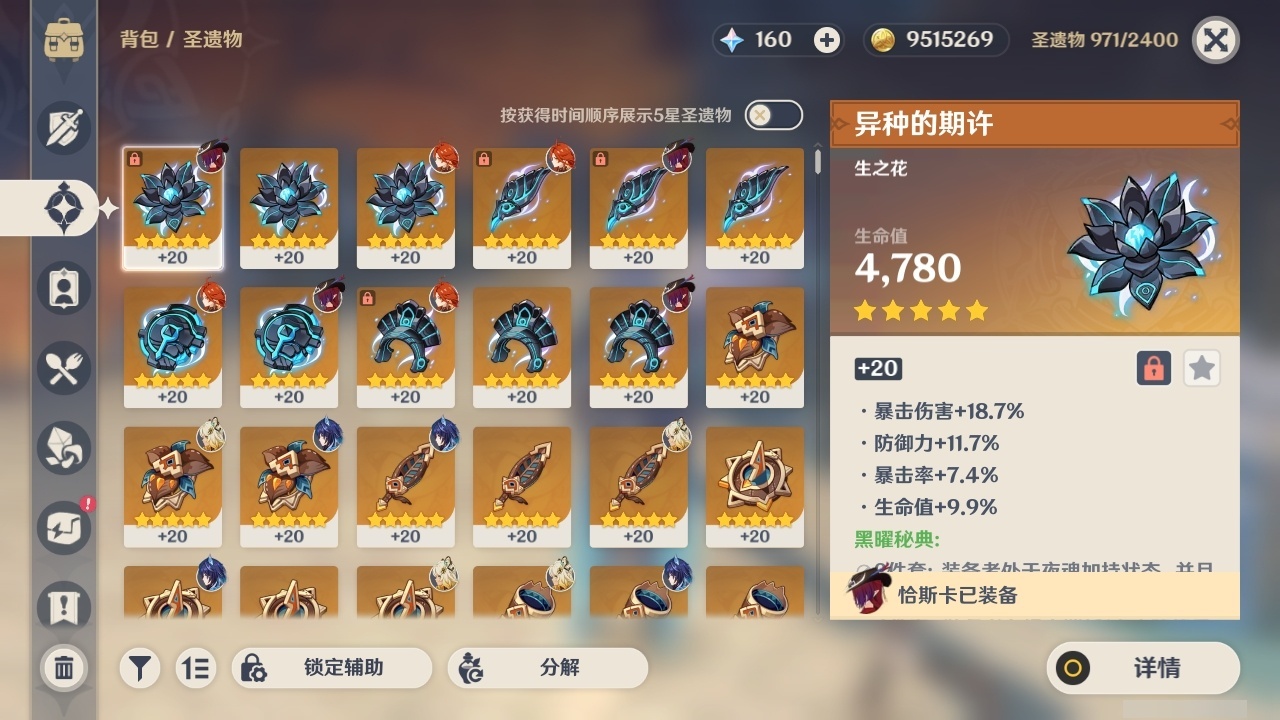This screenshot has width=1280, height=720.
Task: Toggle the star favorite mark
Action: [1202, 368]
